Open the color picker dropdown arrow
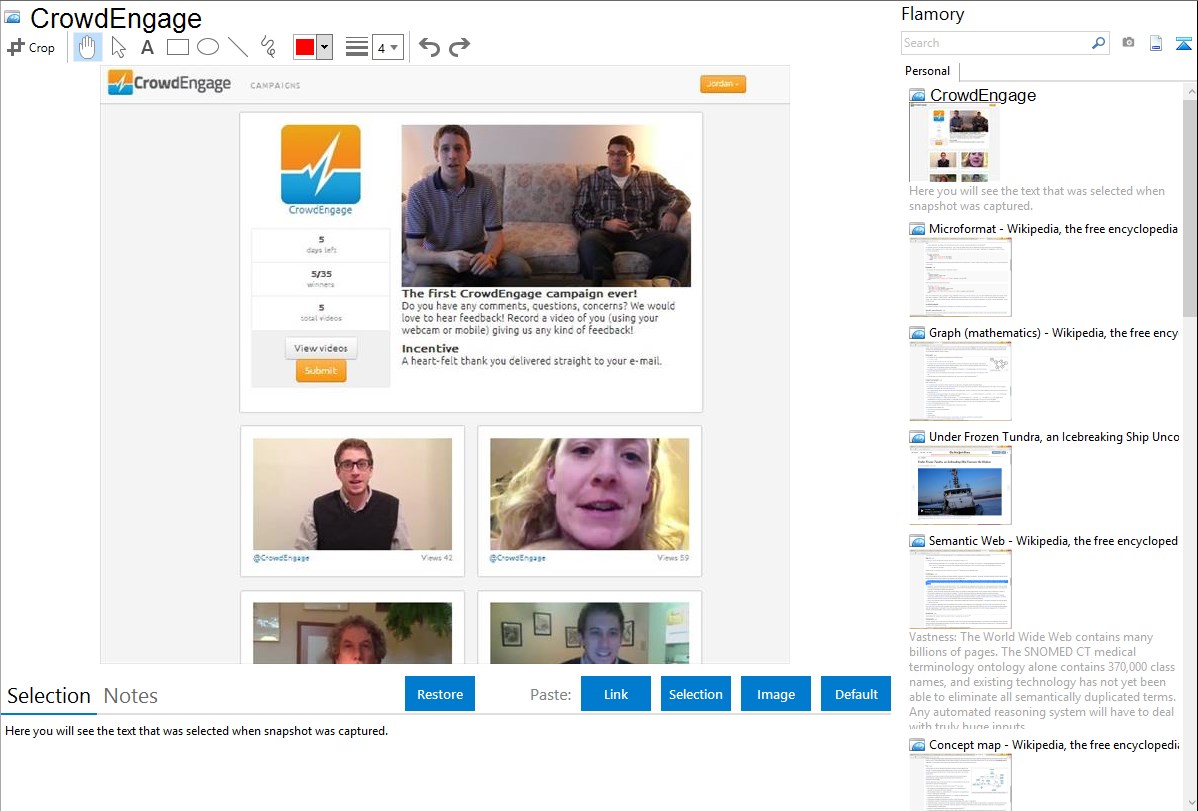Screen dimensions: 1198x811 325,47
